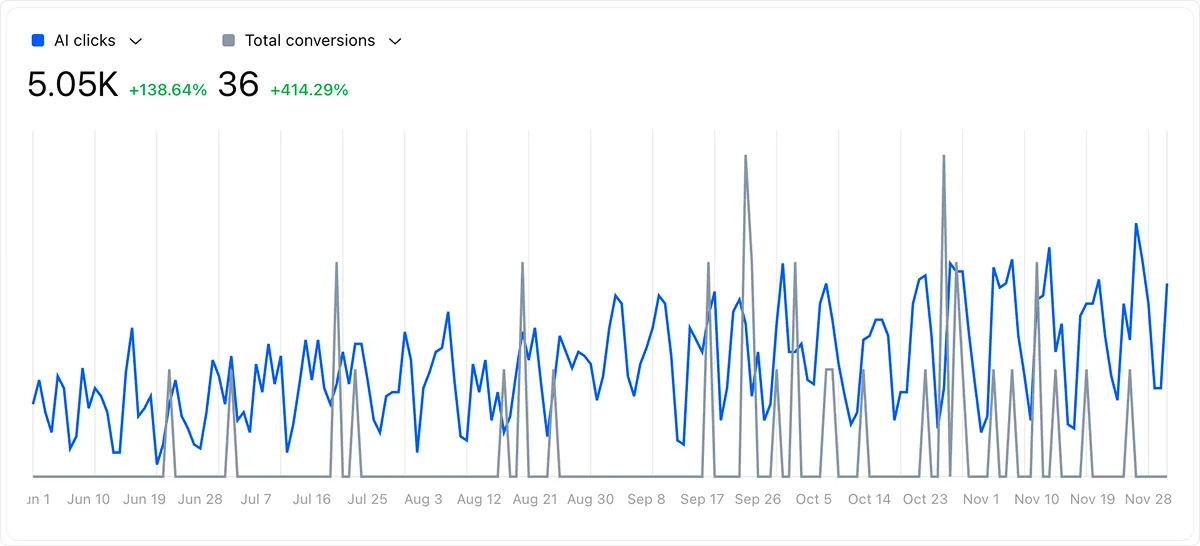
Task: Click the Nov 28 date axis label
Action: pyautogui.click(x=1148, y=499)
